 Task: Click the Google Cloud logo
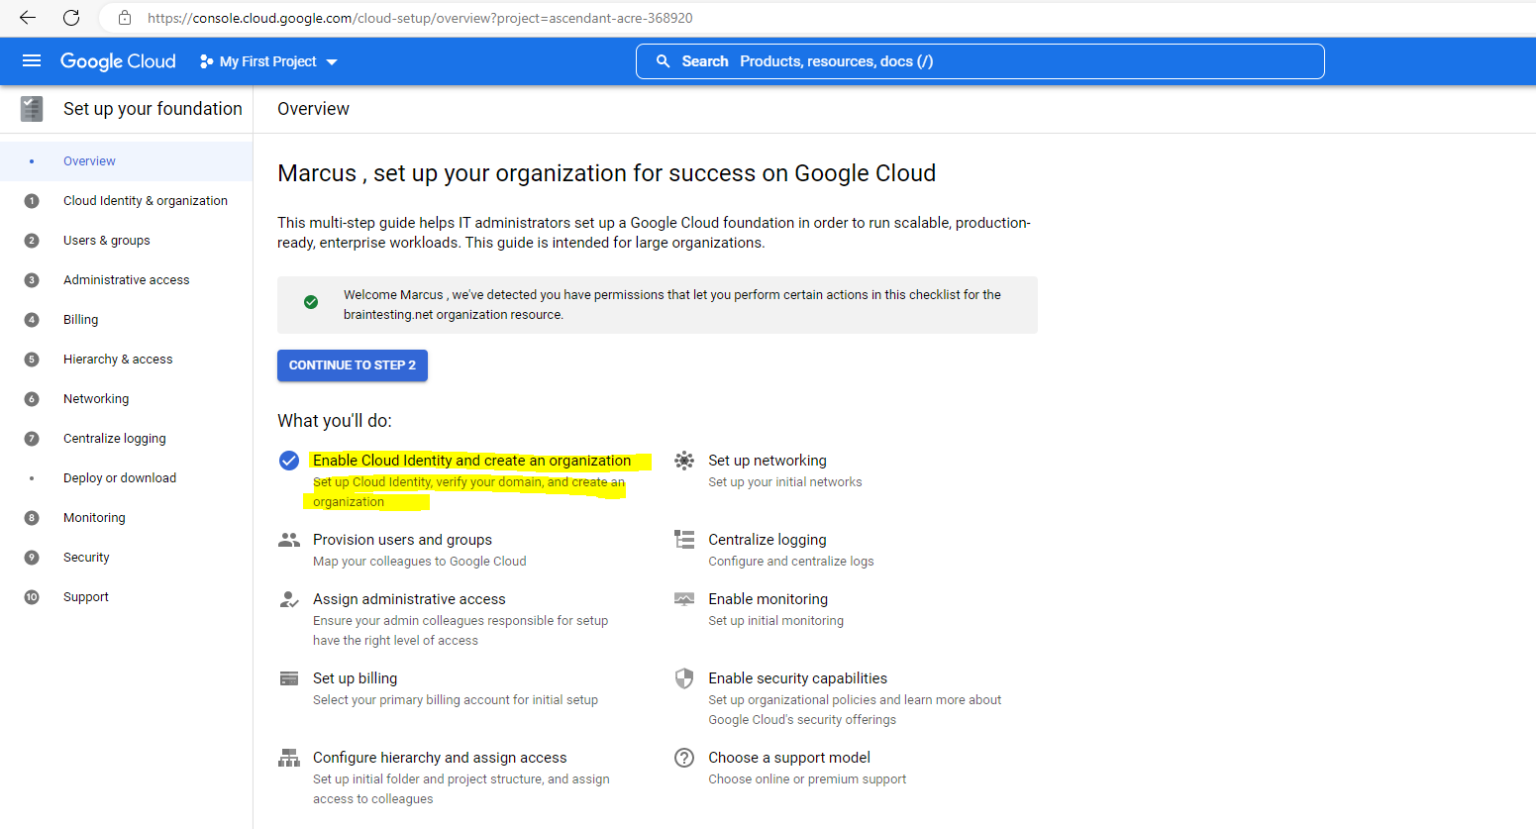pyautogui.click(x=117, y=61)
